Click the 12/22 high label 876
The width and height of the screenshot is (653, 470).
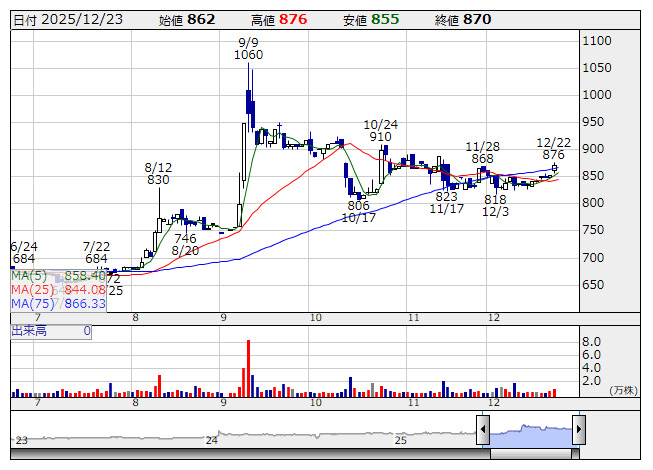click(553, 155)
